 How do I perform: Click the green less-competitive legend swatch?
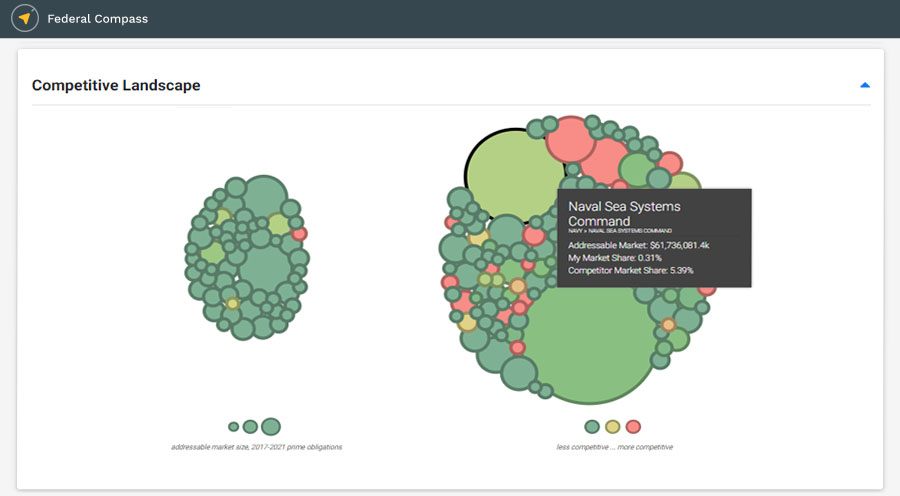592,427
